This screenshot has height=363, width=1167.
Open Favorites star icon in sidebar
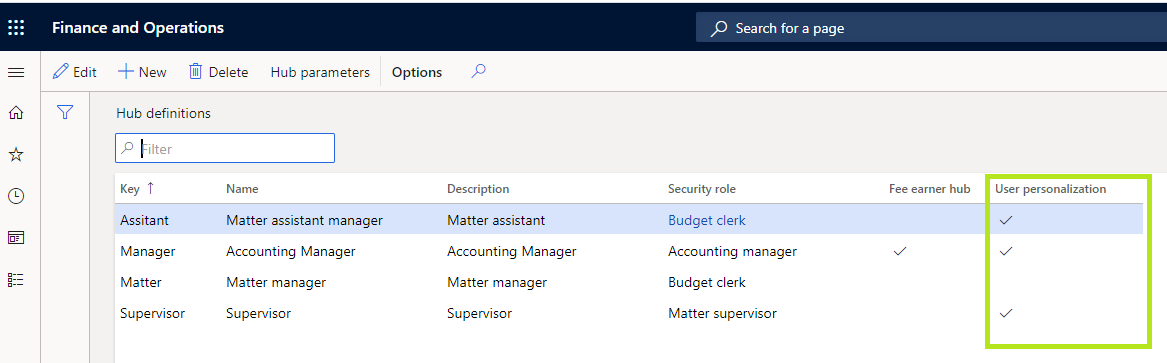coord(16,155)
